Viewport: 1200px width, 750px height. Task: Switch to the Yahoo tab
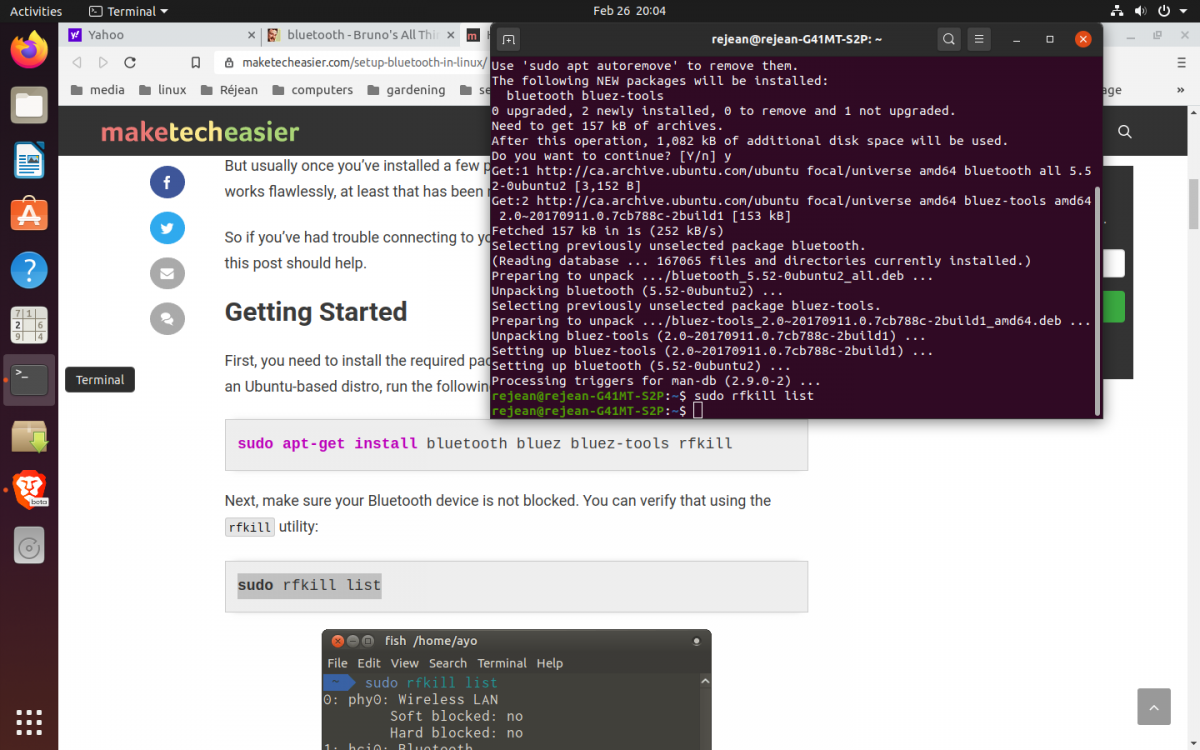(161, 35)
